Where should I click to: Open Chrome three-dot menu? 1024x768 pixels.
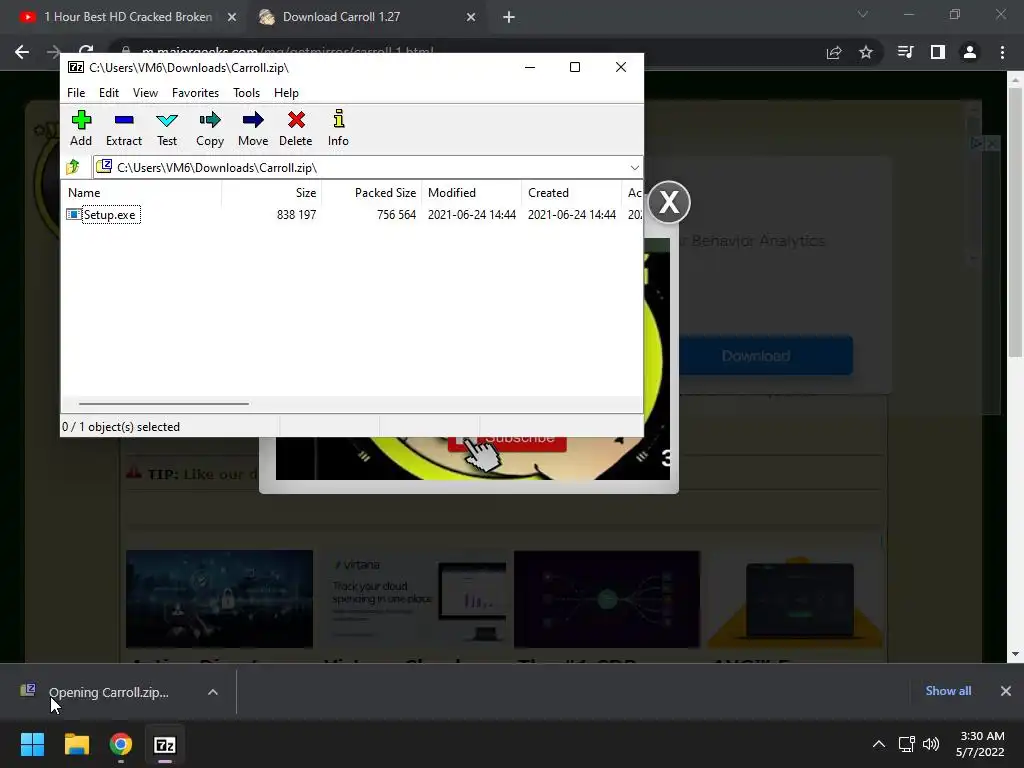(1002, 52)
